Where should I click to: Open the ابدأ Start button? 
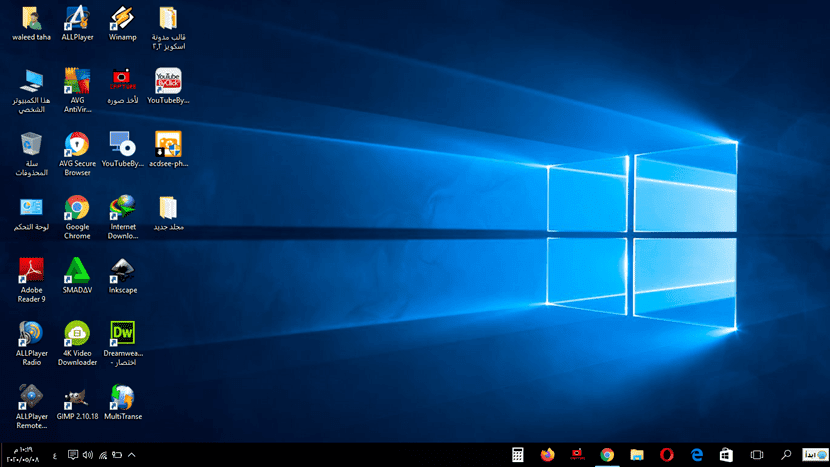tap(815, 455)
